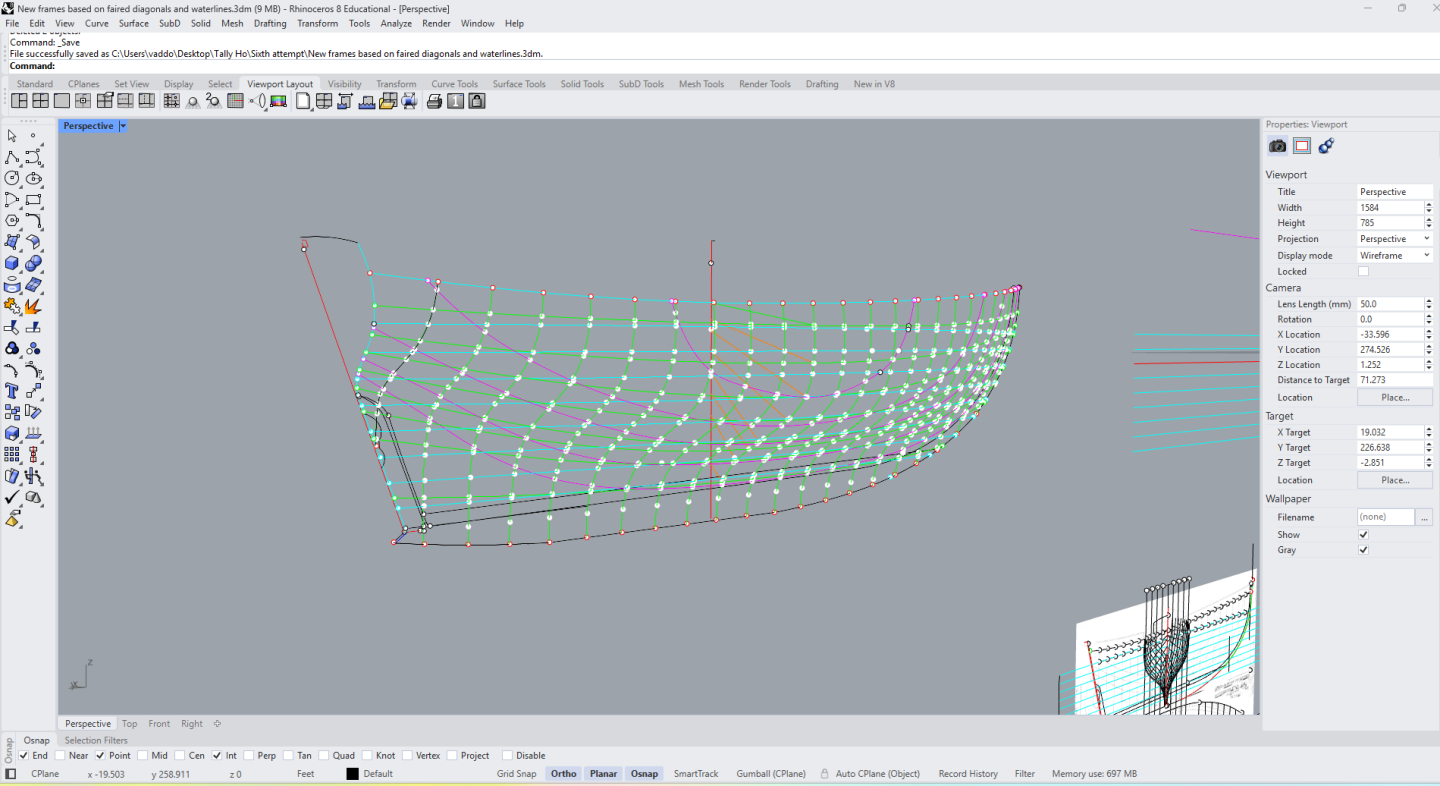Image resolution: width=1440 pixels, height=786 pixels.
Task: Select the Text object tool
Action: (x=12, y=391)
